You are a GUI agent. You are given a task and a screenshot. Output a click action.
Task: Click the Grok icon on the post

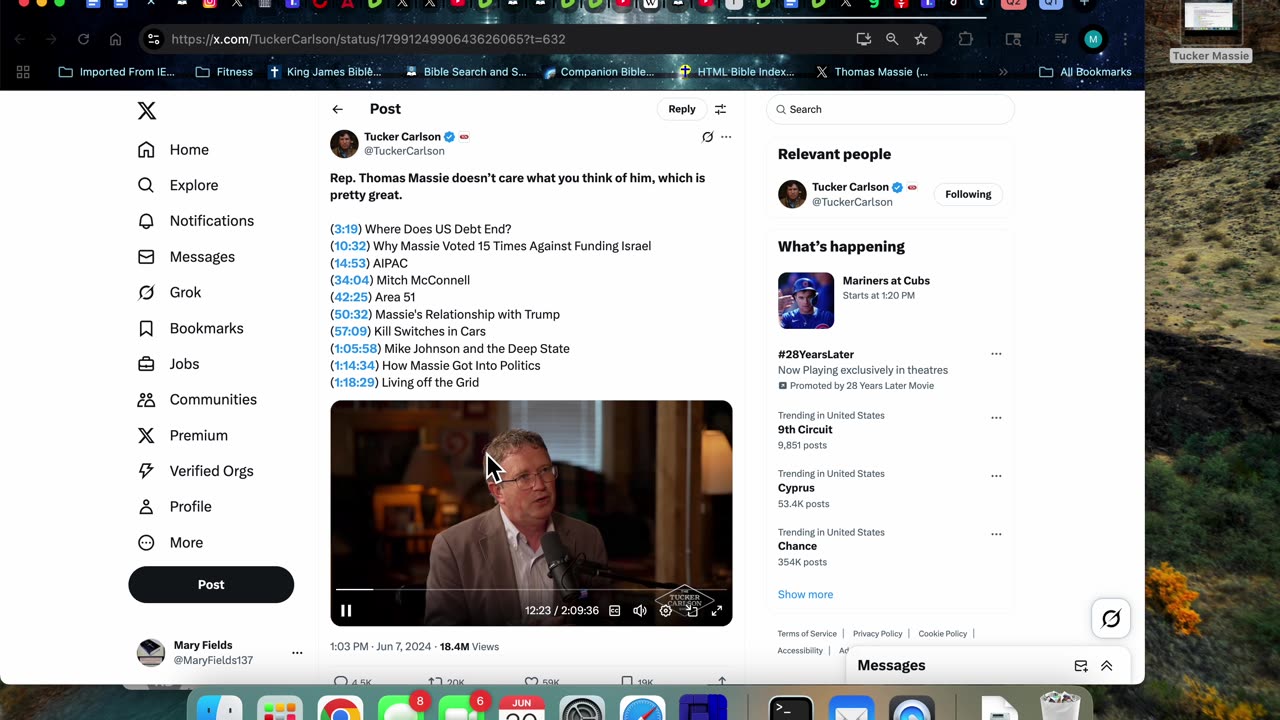[x=707, y=137]
